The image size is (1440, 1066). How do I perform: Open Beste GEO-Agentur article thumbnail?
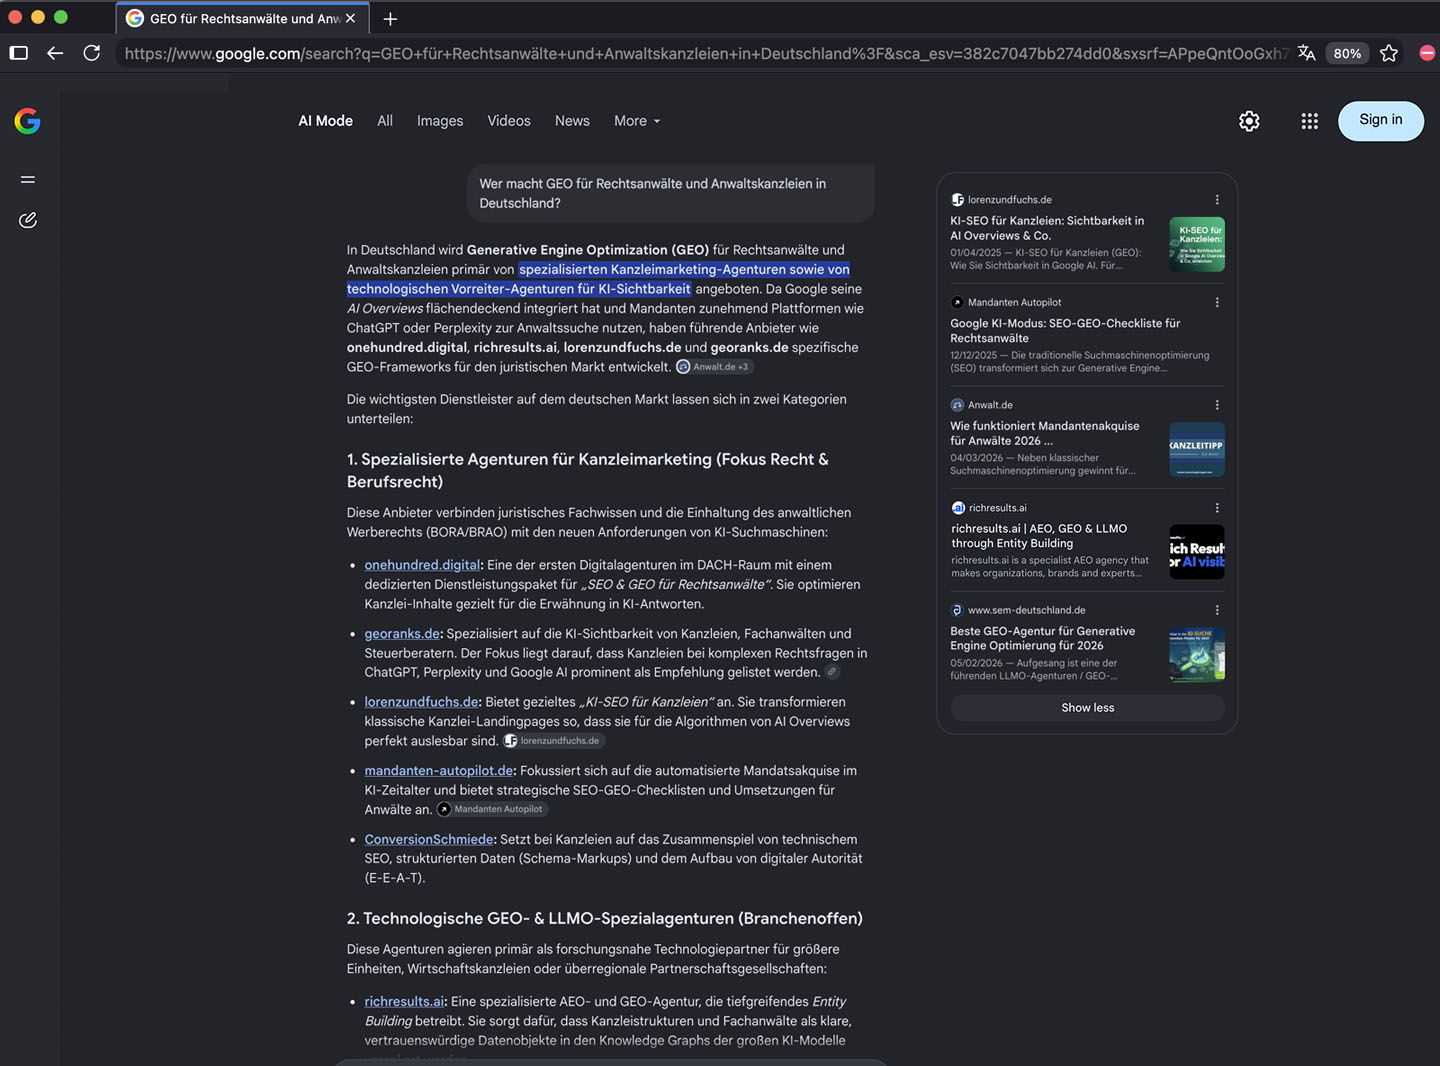point(1196,654)
